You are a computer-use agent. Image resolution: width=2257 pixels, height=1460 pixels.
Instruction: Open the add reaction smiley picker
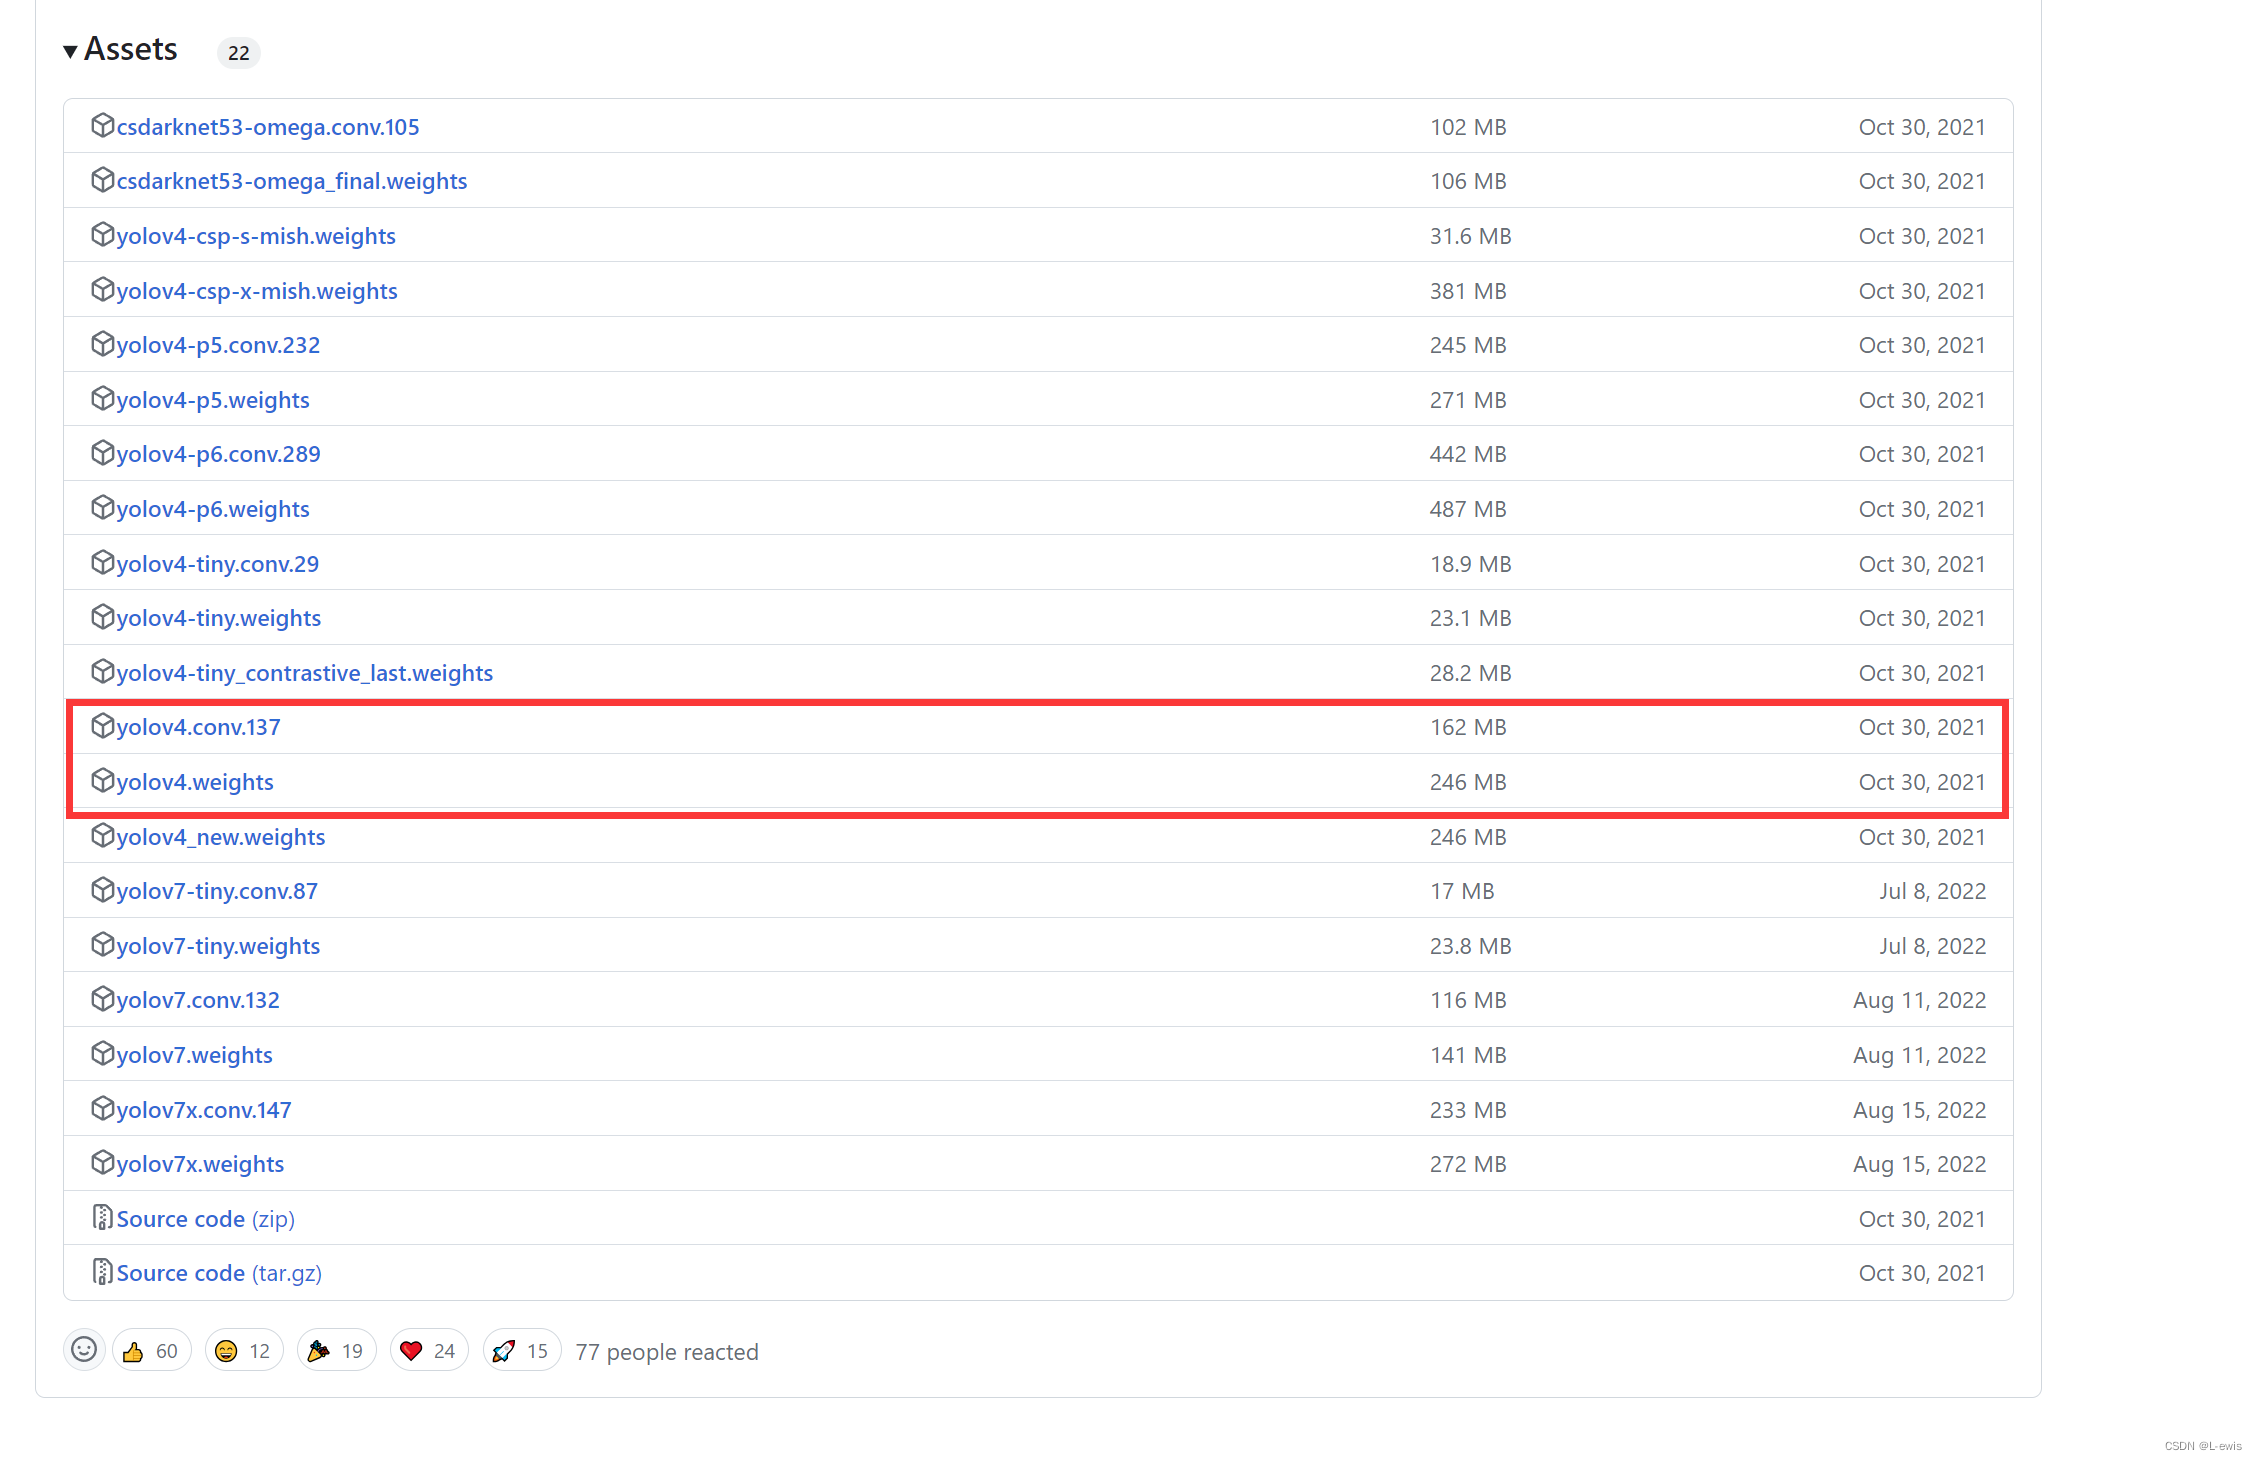(84, 1350)
